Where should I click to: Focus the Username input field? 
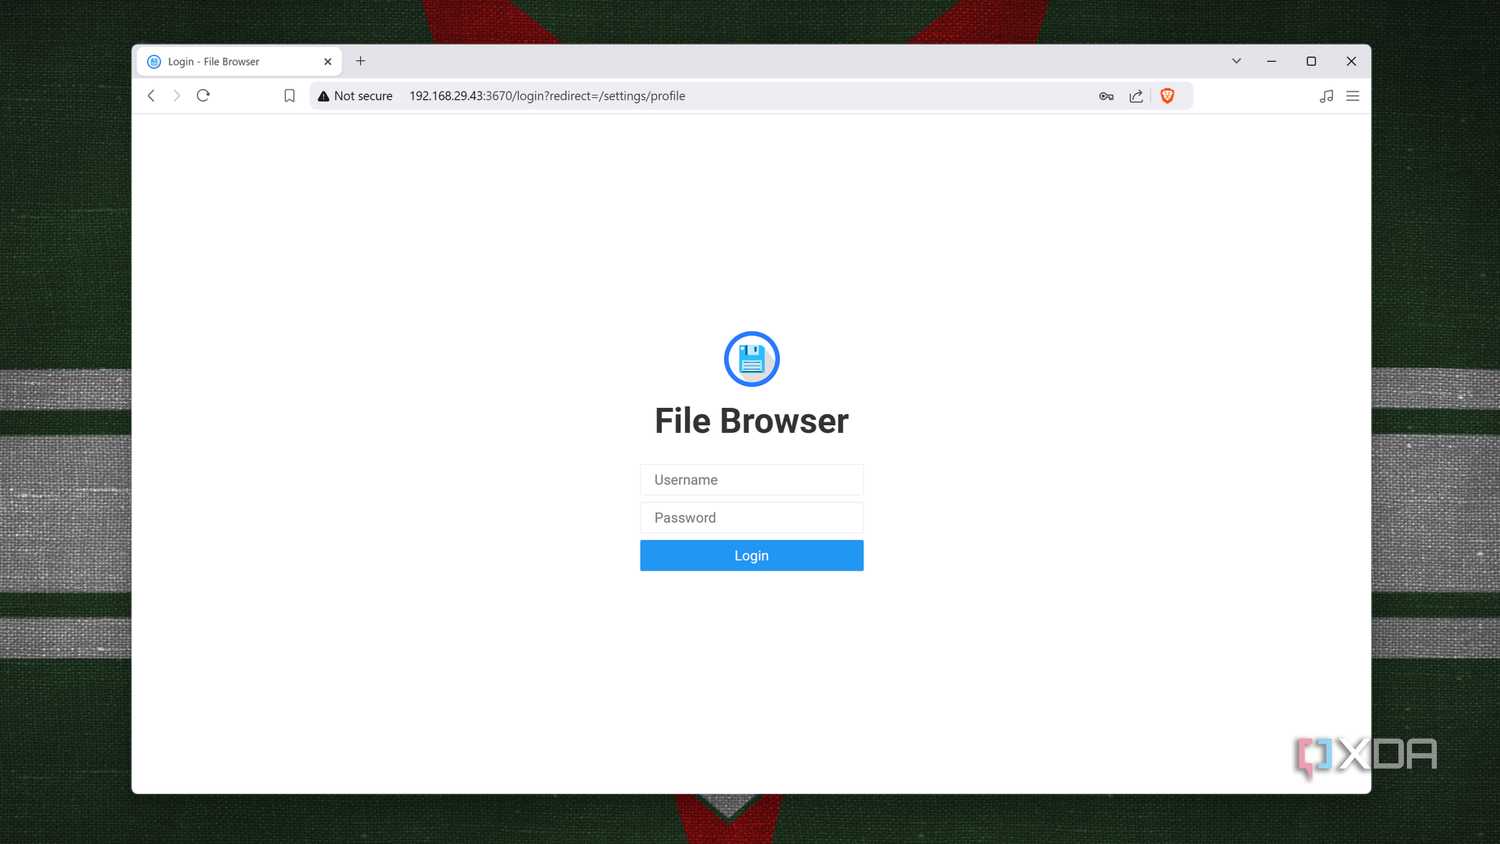(x=752, y=480)
